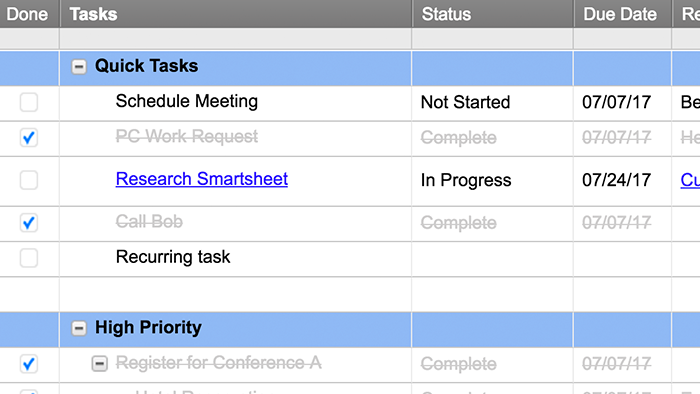
Task: Select the Due Date column header
Action: [623, 14]
